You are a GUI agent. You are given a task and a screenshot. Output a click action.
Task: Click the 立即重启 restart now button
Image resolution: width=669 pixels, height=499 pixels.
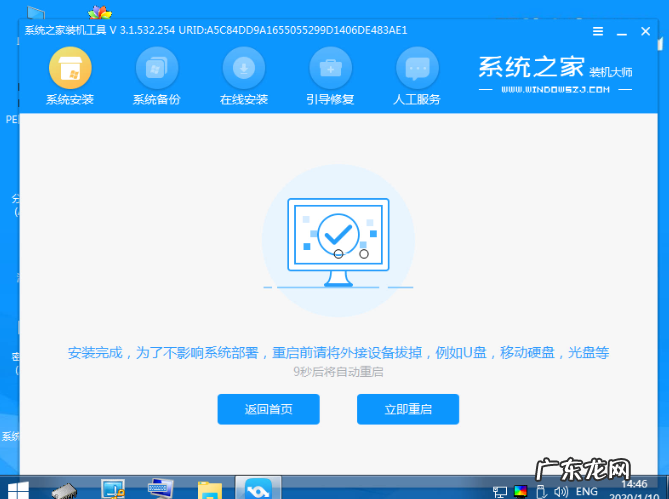(x=408, y=409)
